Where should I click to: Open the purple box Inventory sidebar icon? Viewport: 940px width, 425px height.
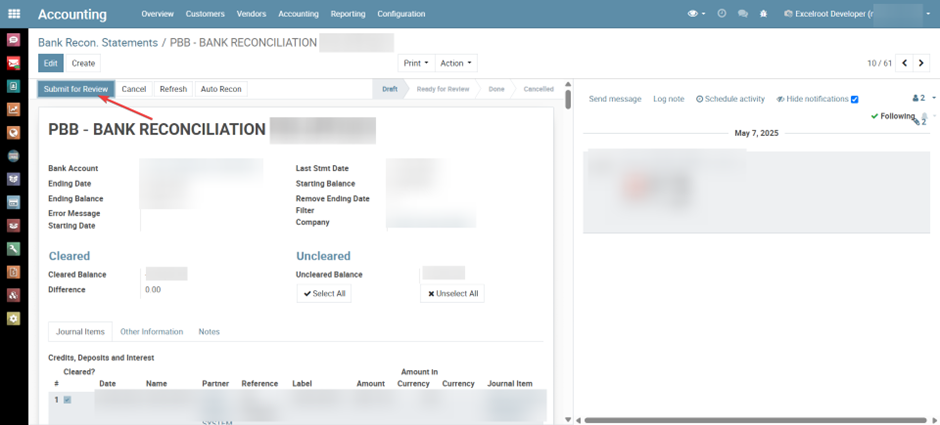coord(13,179)
